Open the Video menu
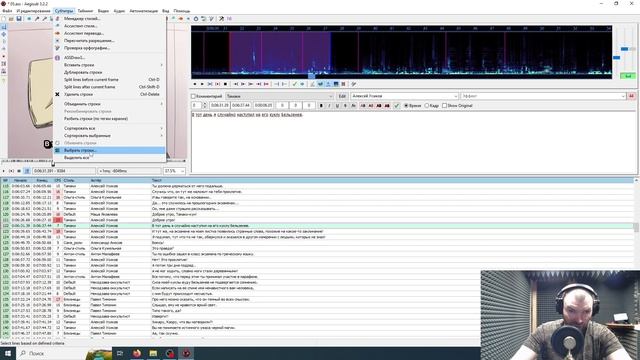The image size is (640, 360). coord(103,11)
